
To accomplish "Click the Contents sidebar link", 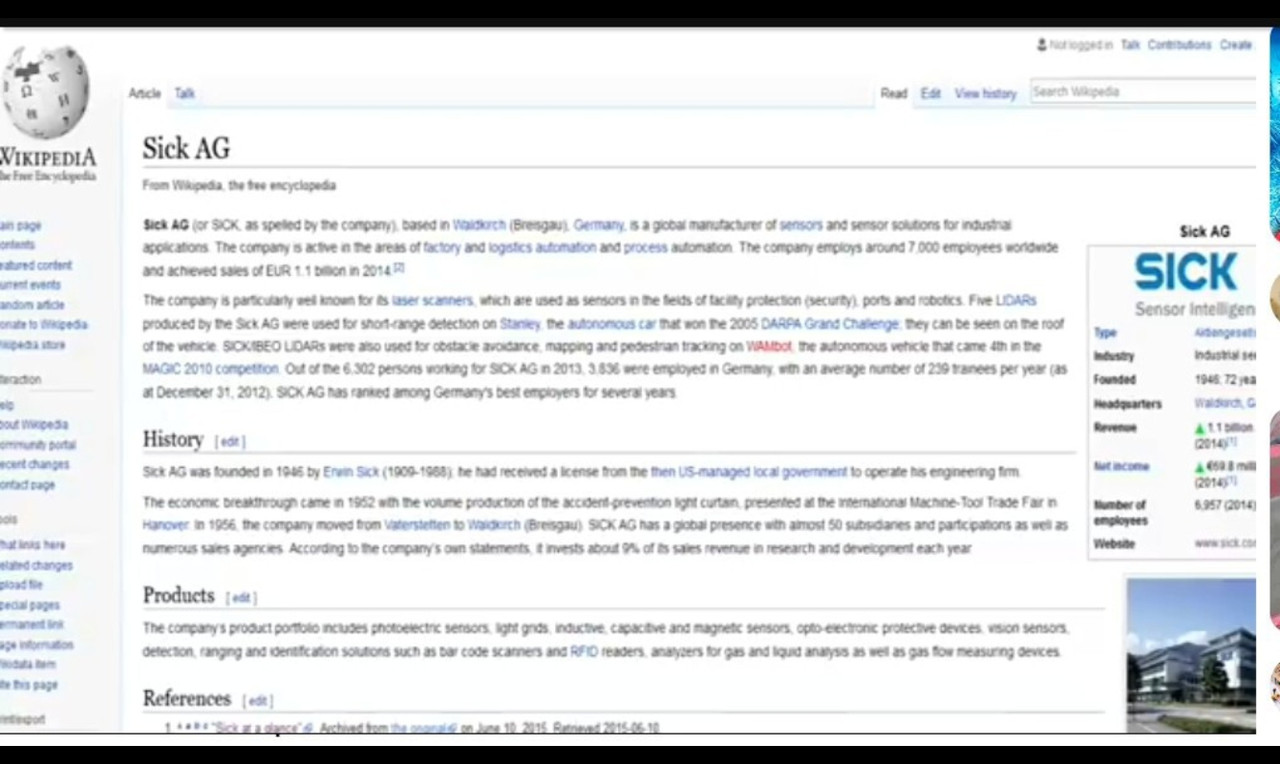I will (x=17, y=245).
